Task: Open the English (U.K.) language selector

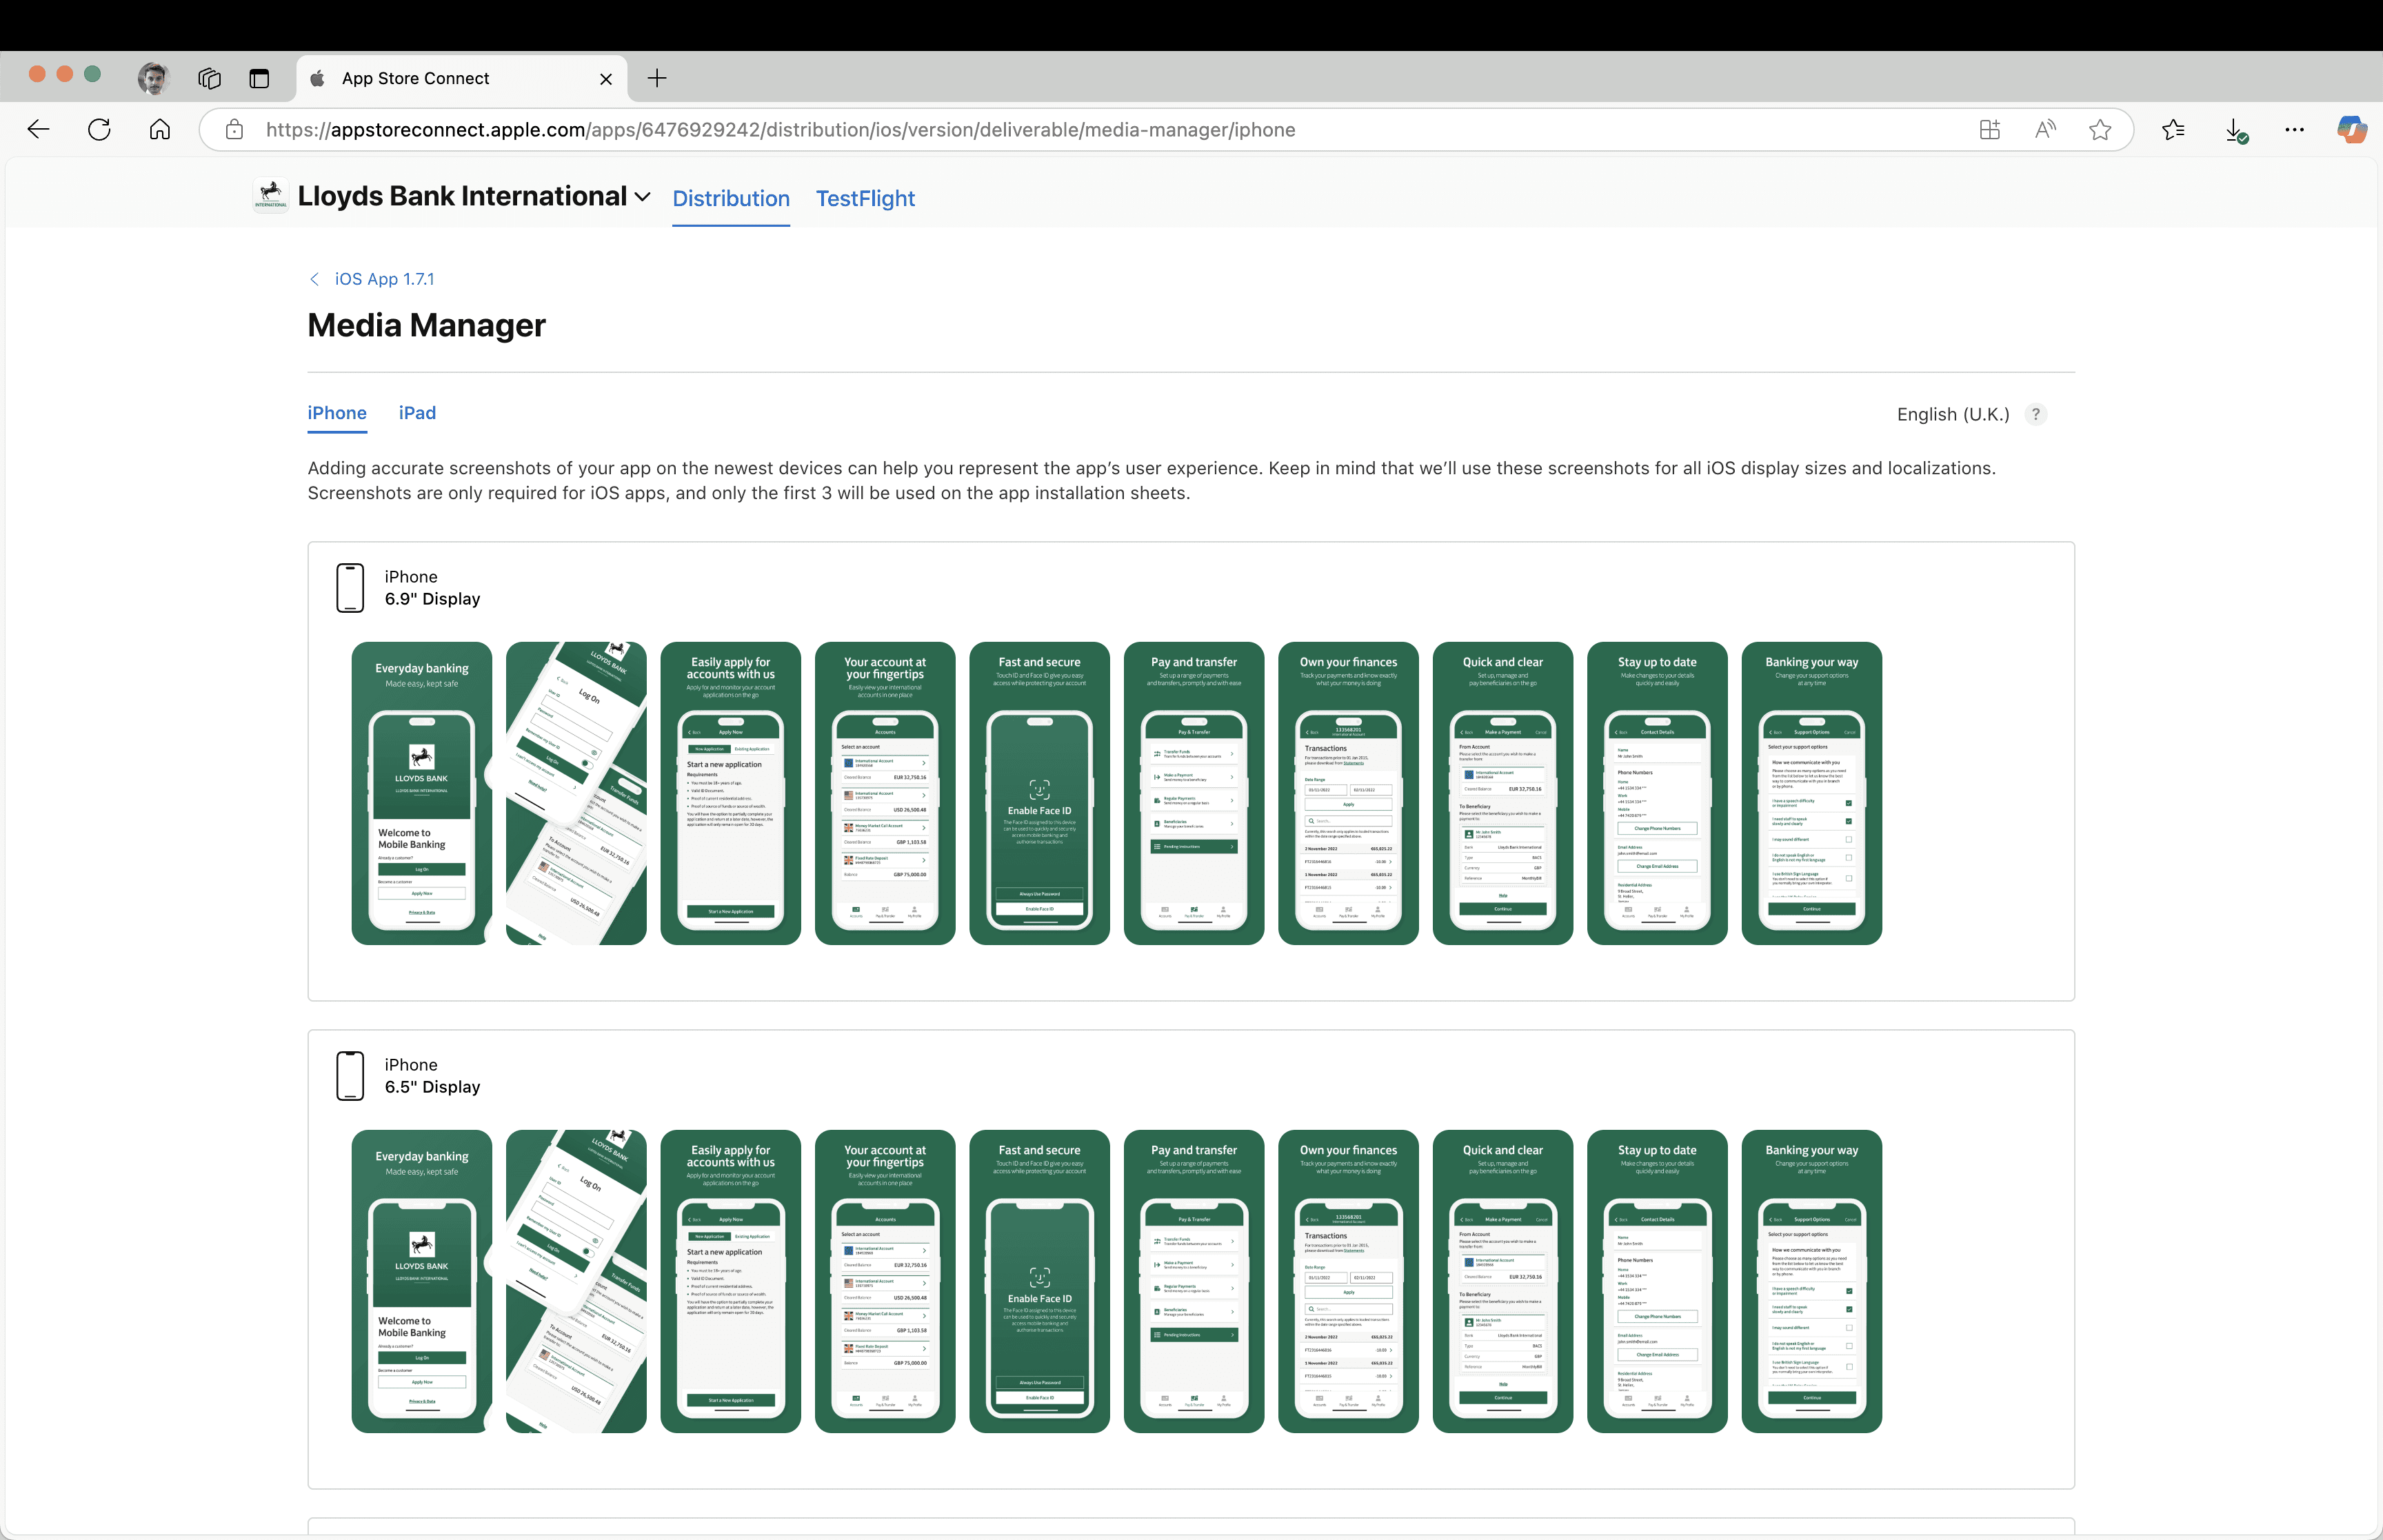Action: click(x=1952, y=414)
